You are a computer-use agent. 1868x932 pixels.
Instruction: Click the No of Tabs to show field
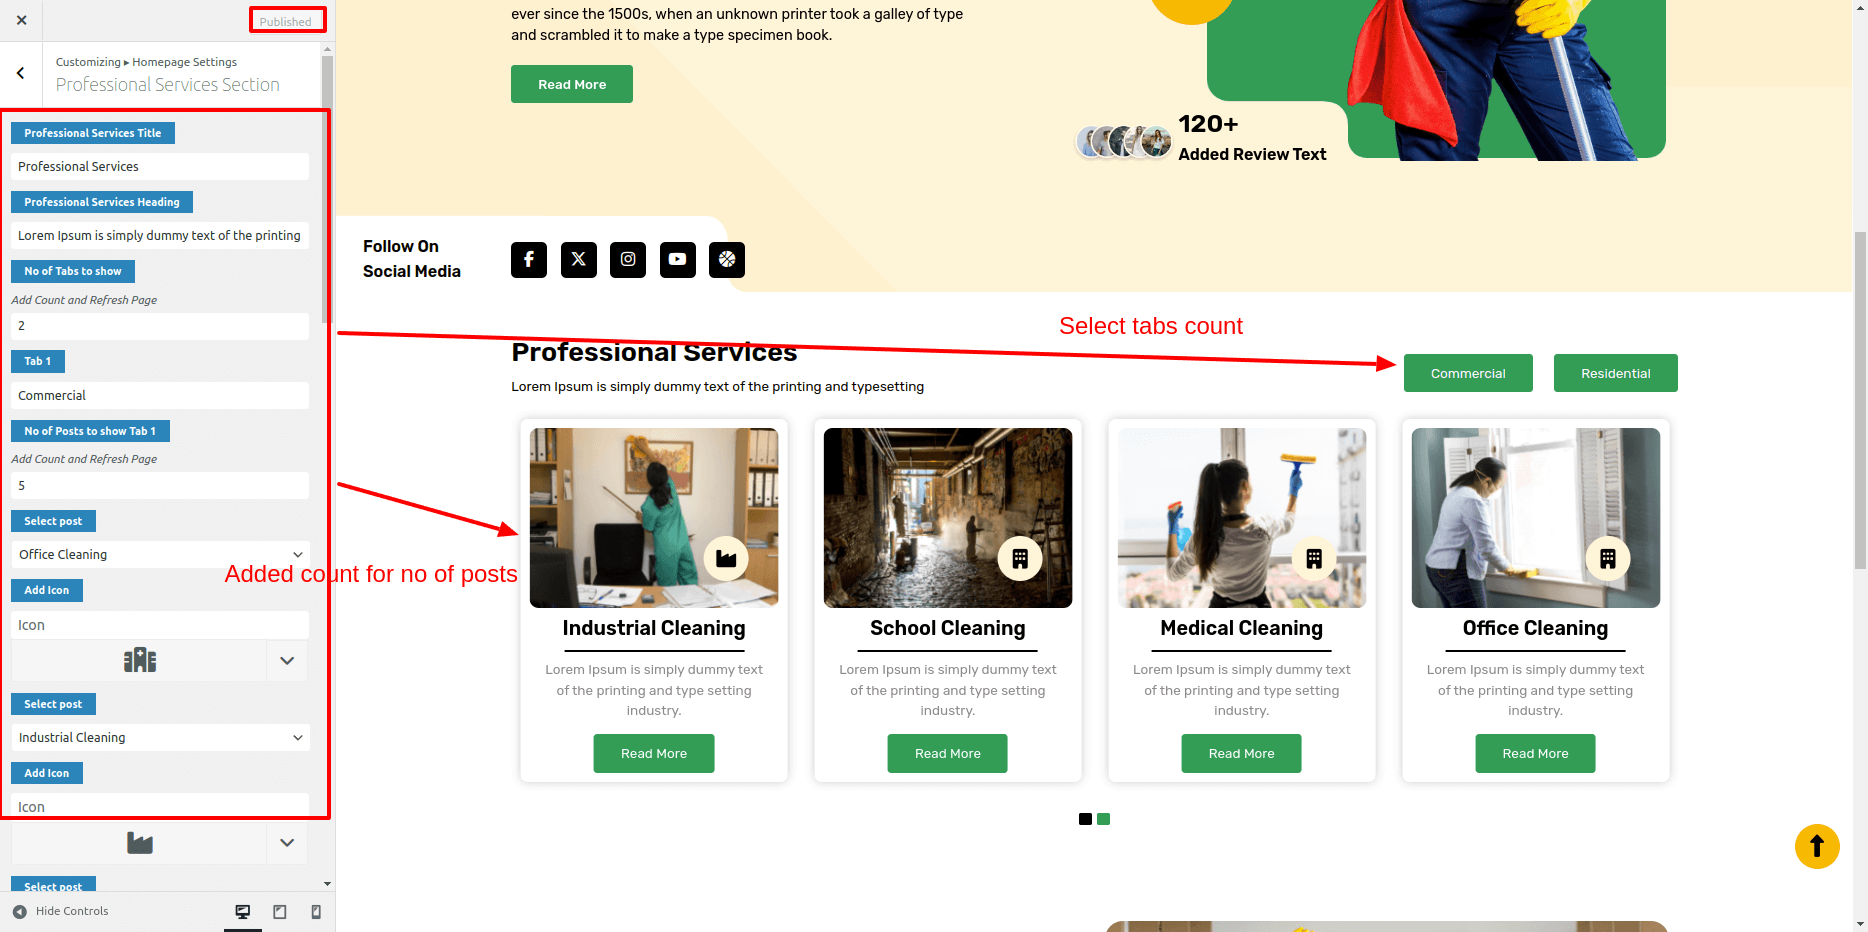[x=160, y=326]
